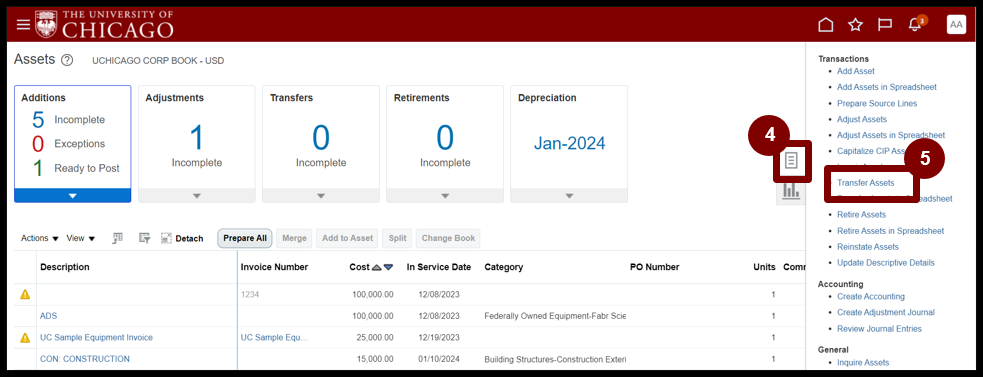Open the hamburger navigation menu
Screen dimensions: 983x377
pyautogui.click(x=23, y=24)
